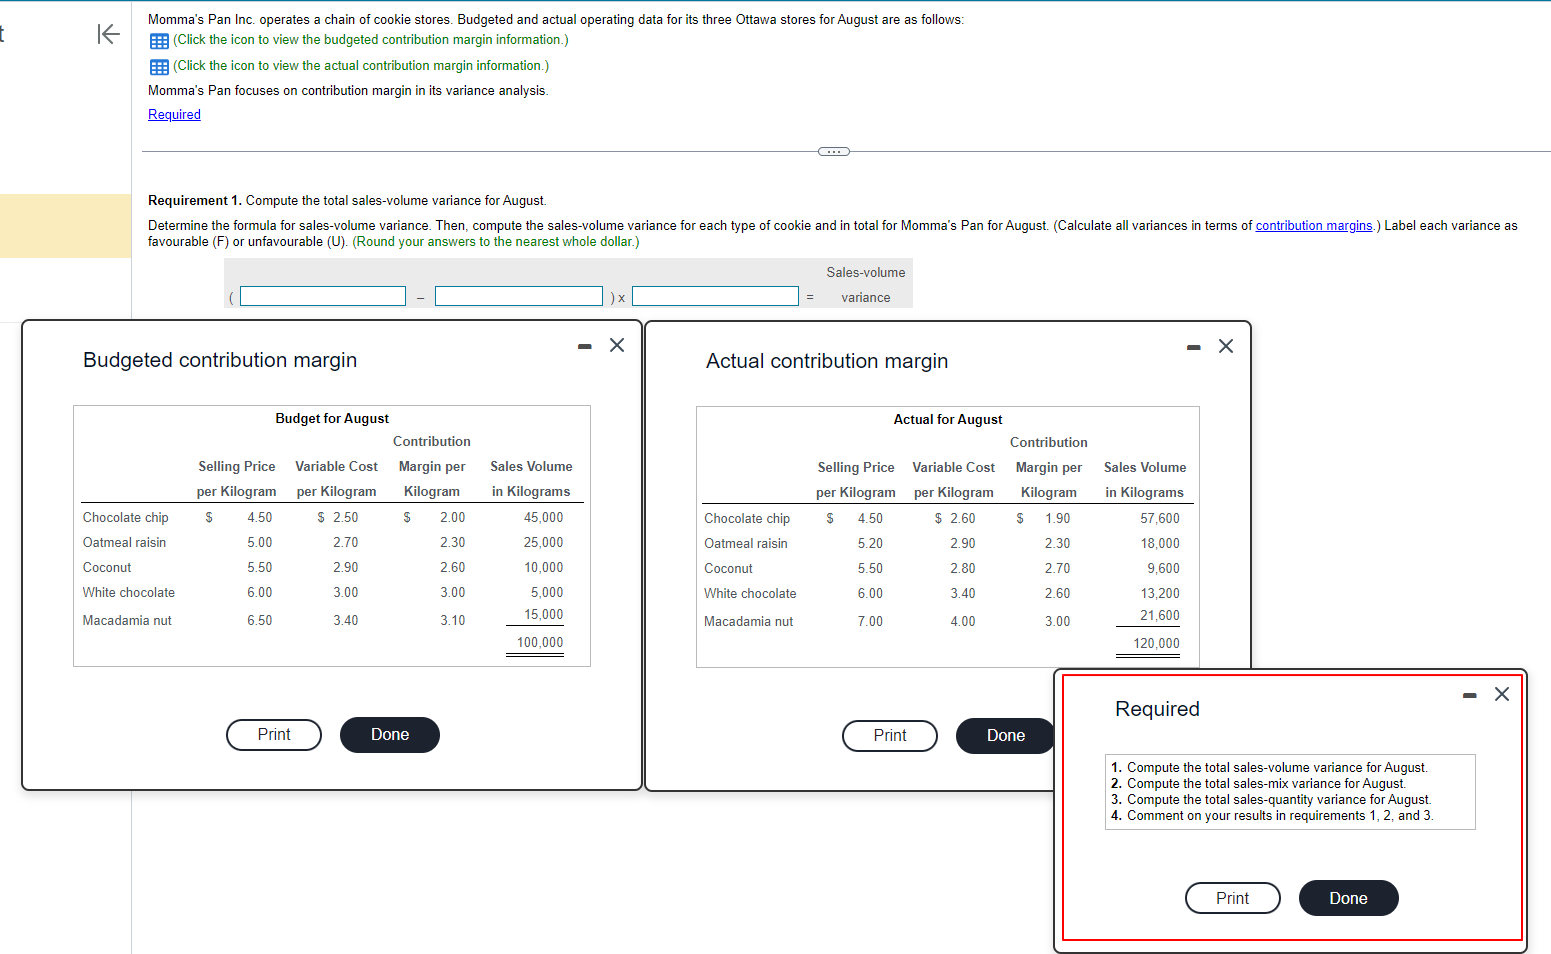
Task: Click budgeted White chocolate volume 5,000
Action: (547, 593)
